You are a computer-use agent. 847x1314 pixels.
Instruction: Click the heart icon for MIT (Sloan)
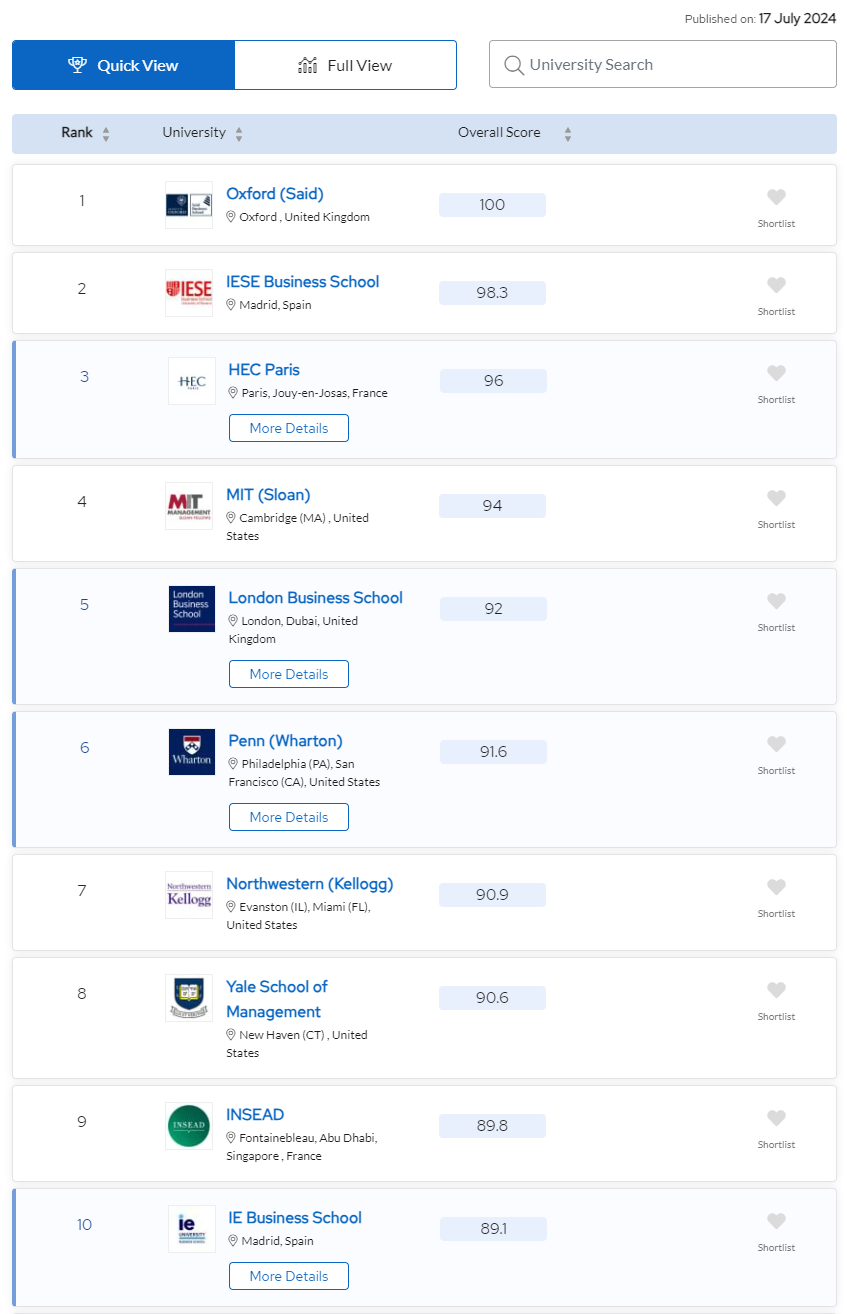click(776, 498)
